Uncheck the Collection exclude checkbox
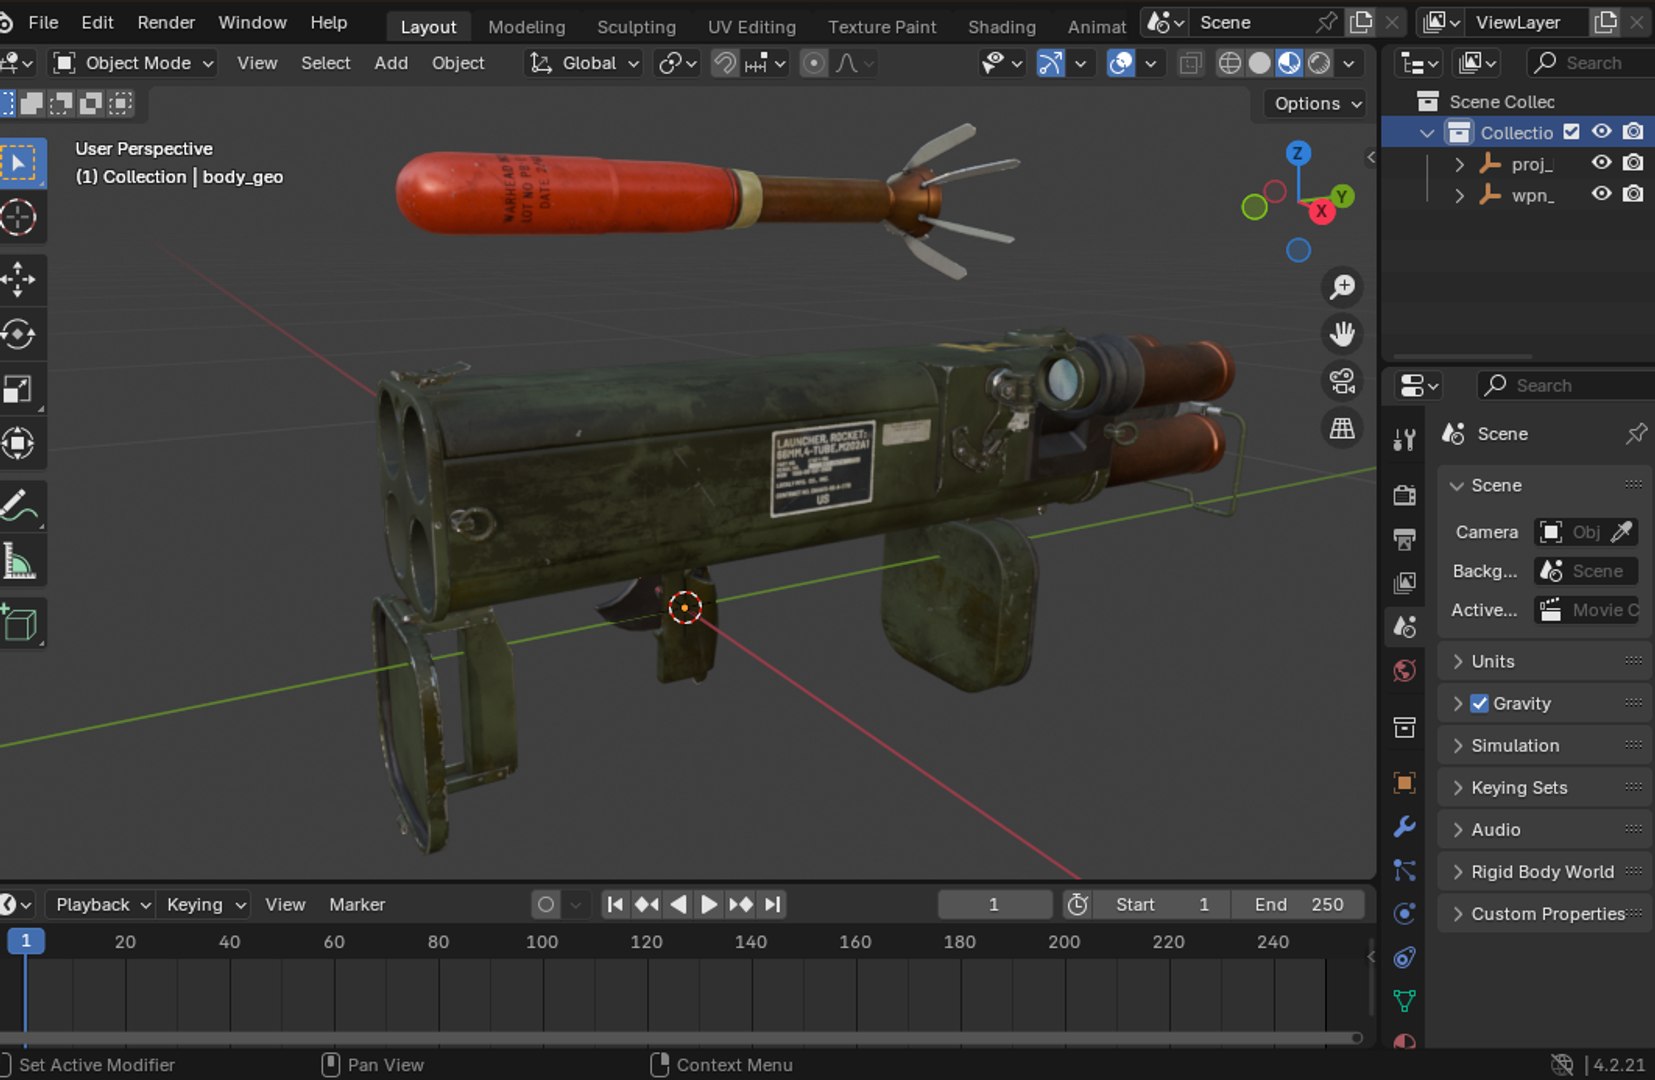 [1571, 132]
